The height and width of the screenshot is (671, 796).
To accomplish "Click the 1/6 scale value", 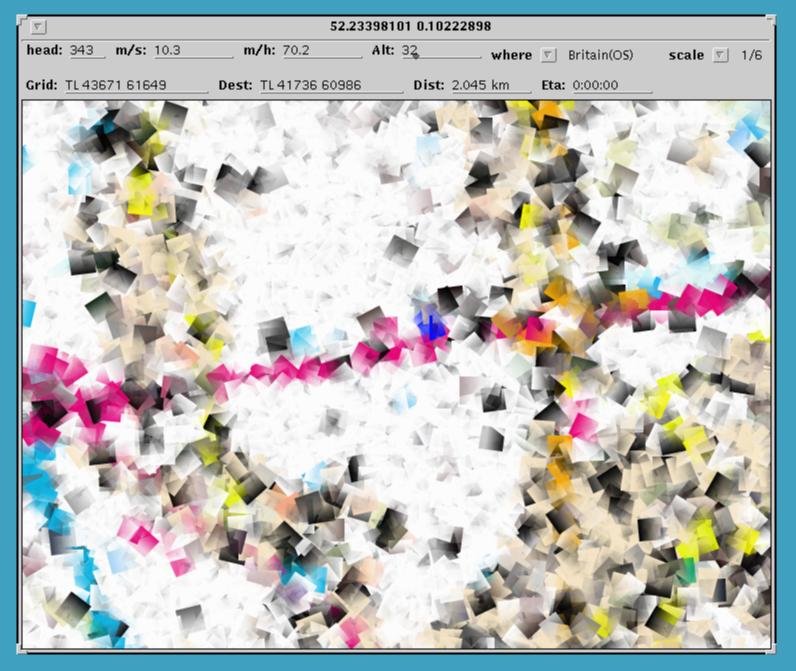I will 751,55.
